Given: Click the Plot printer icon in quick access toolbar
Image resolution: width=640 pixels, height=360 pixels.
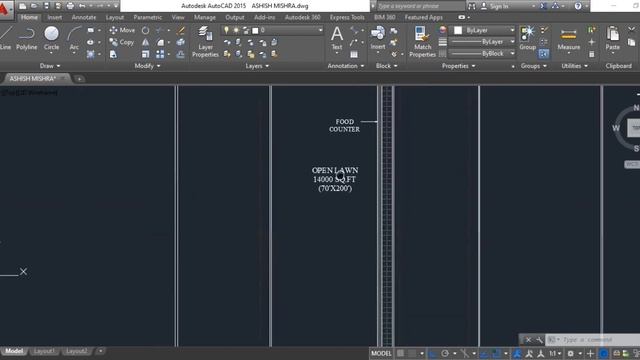Looking at the screenshot, I should pyautogui.click(x=70, y=6).
